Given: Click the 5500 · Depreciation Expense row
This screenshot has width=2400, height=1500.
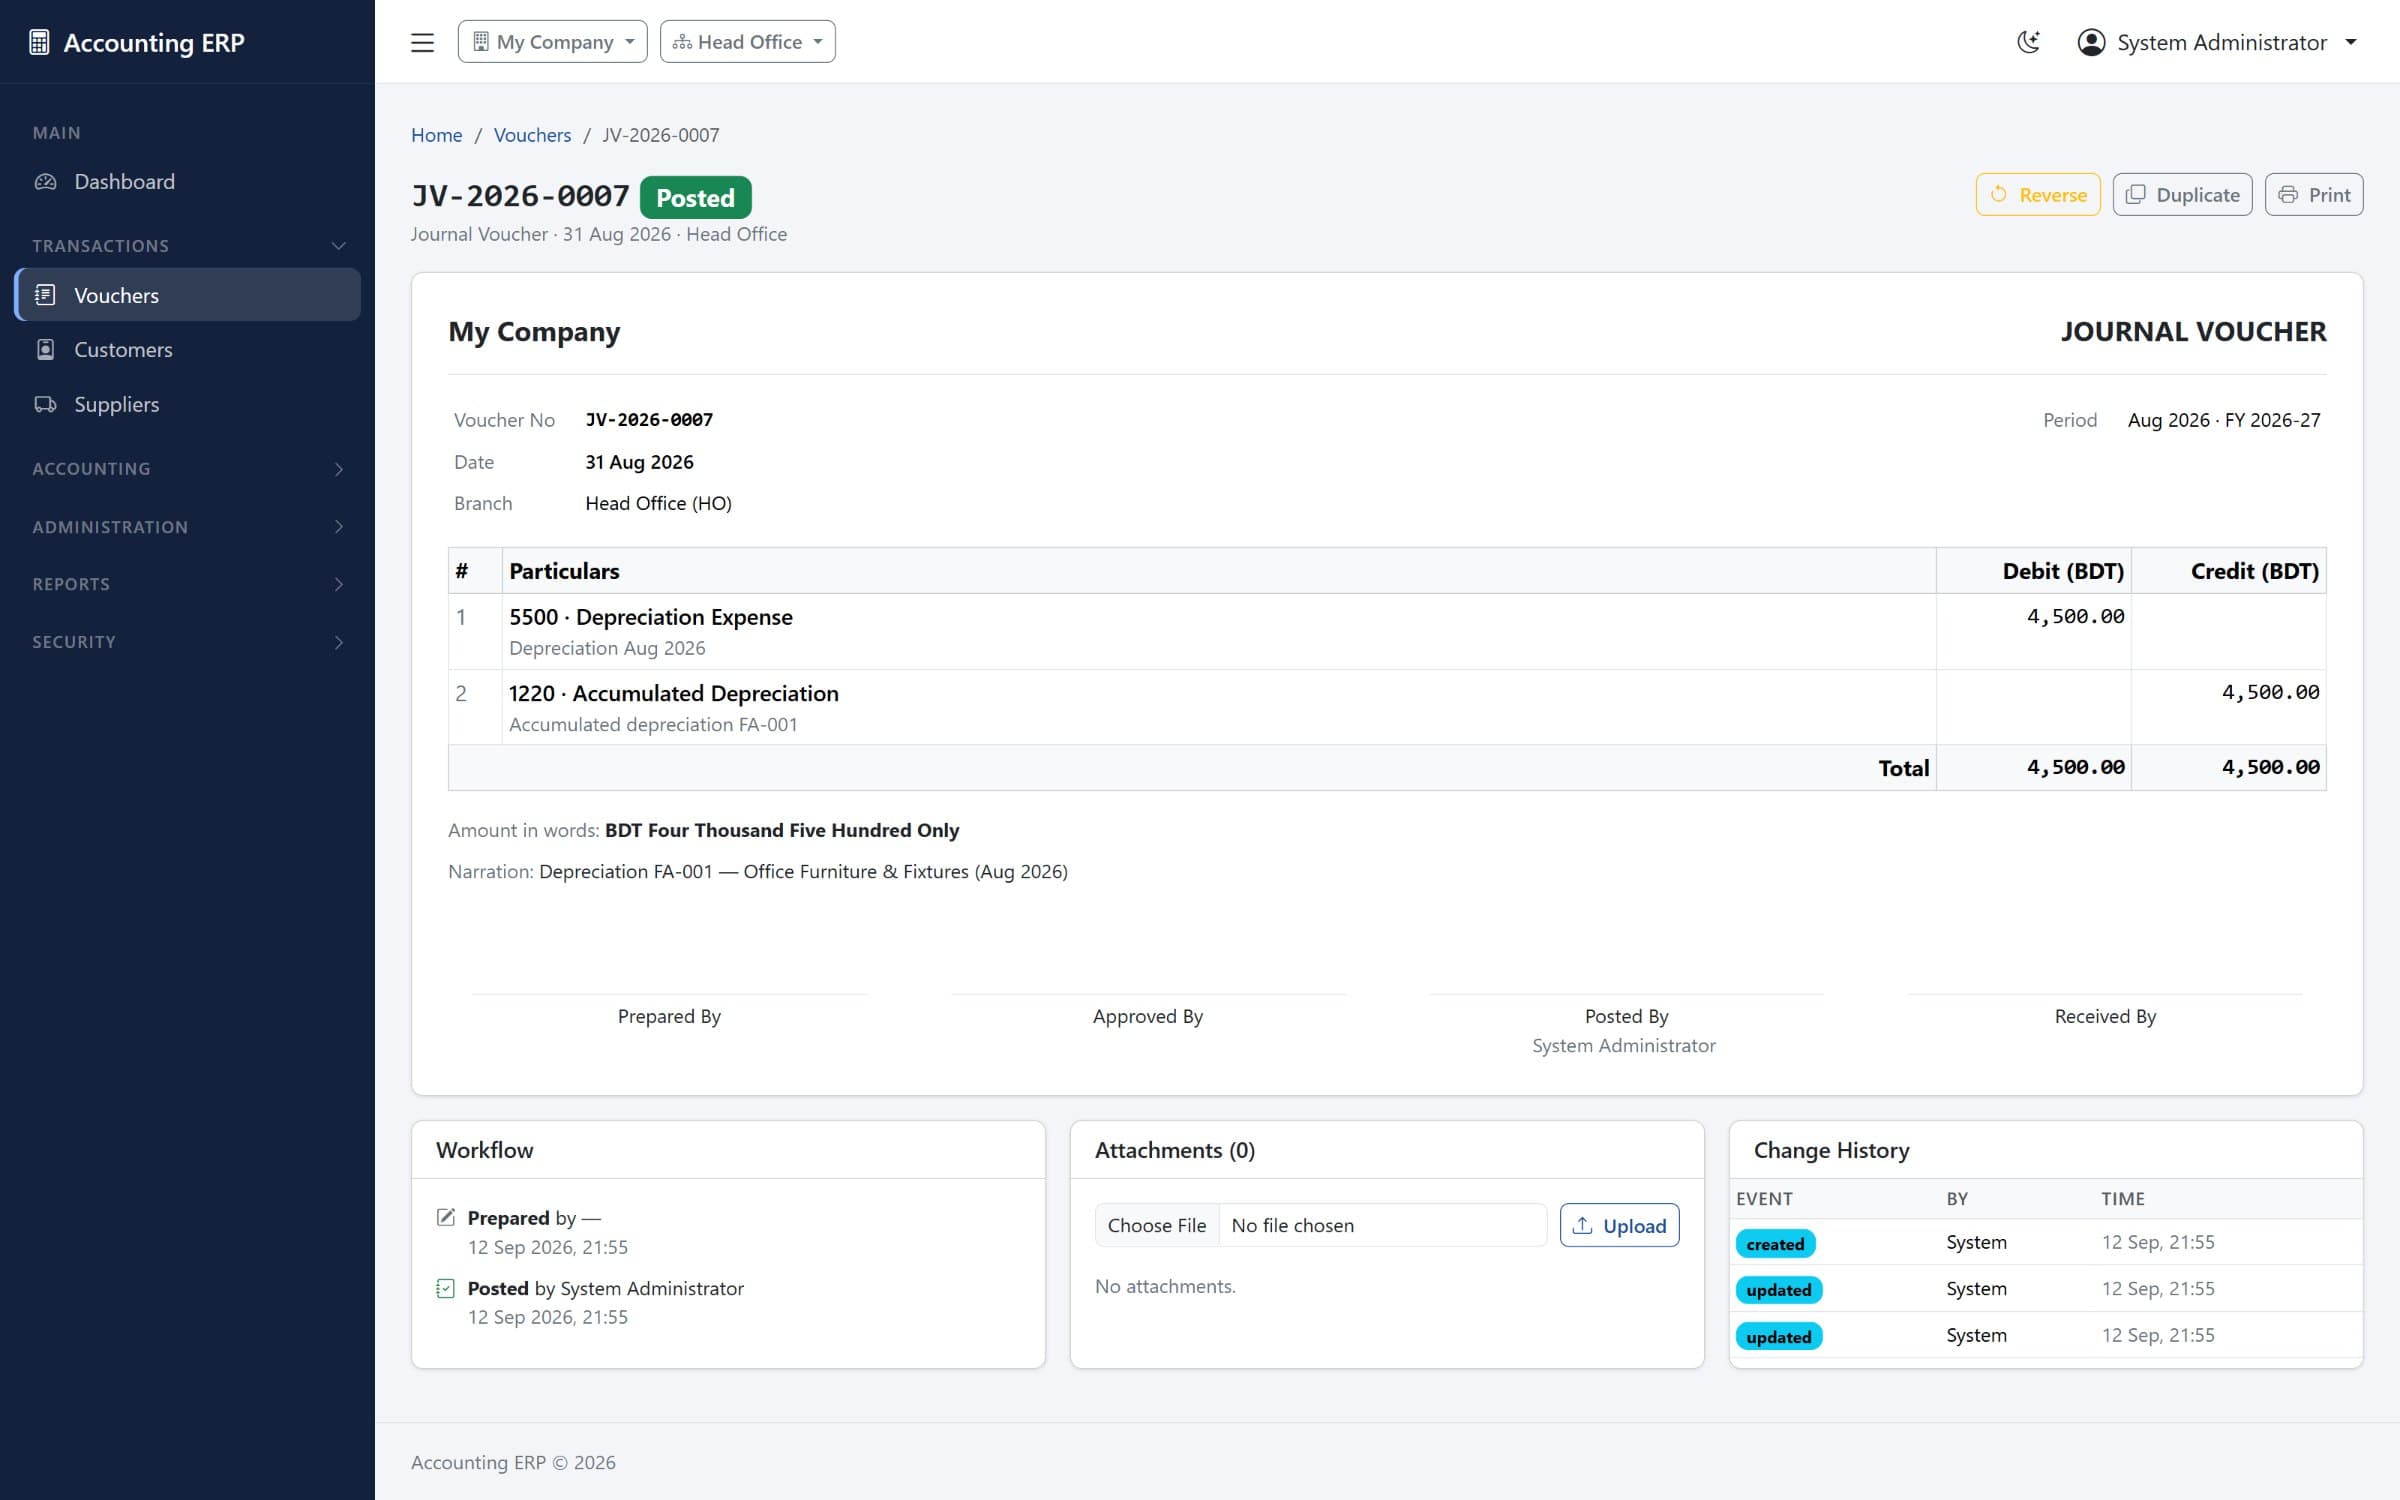Looking at the screenshot, I should (x=1387, y=631).
